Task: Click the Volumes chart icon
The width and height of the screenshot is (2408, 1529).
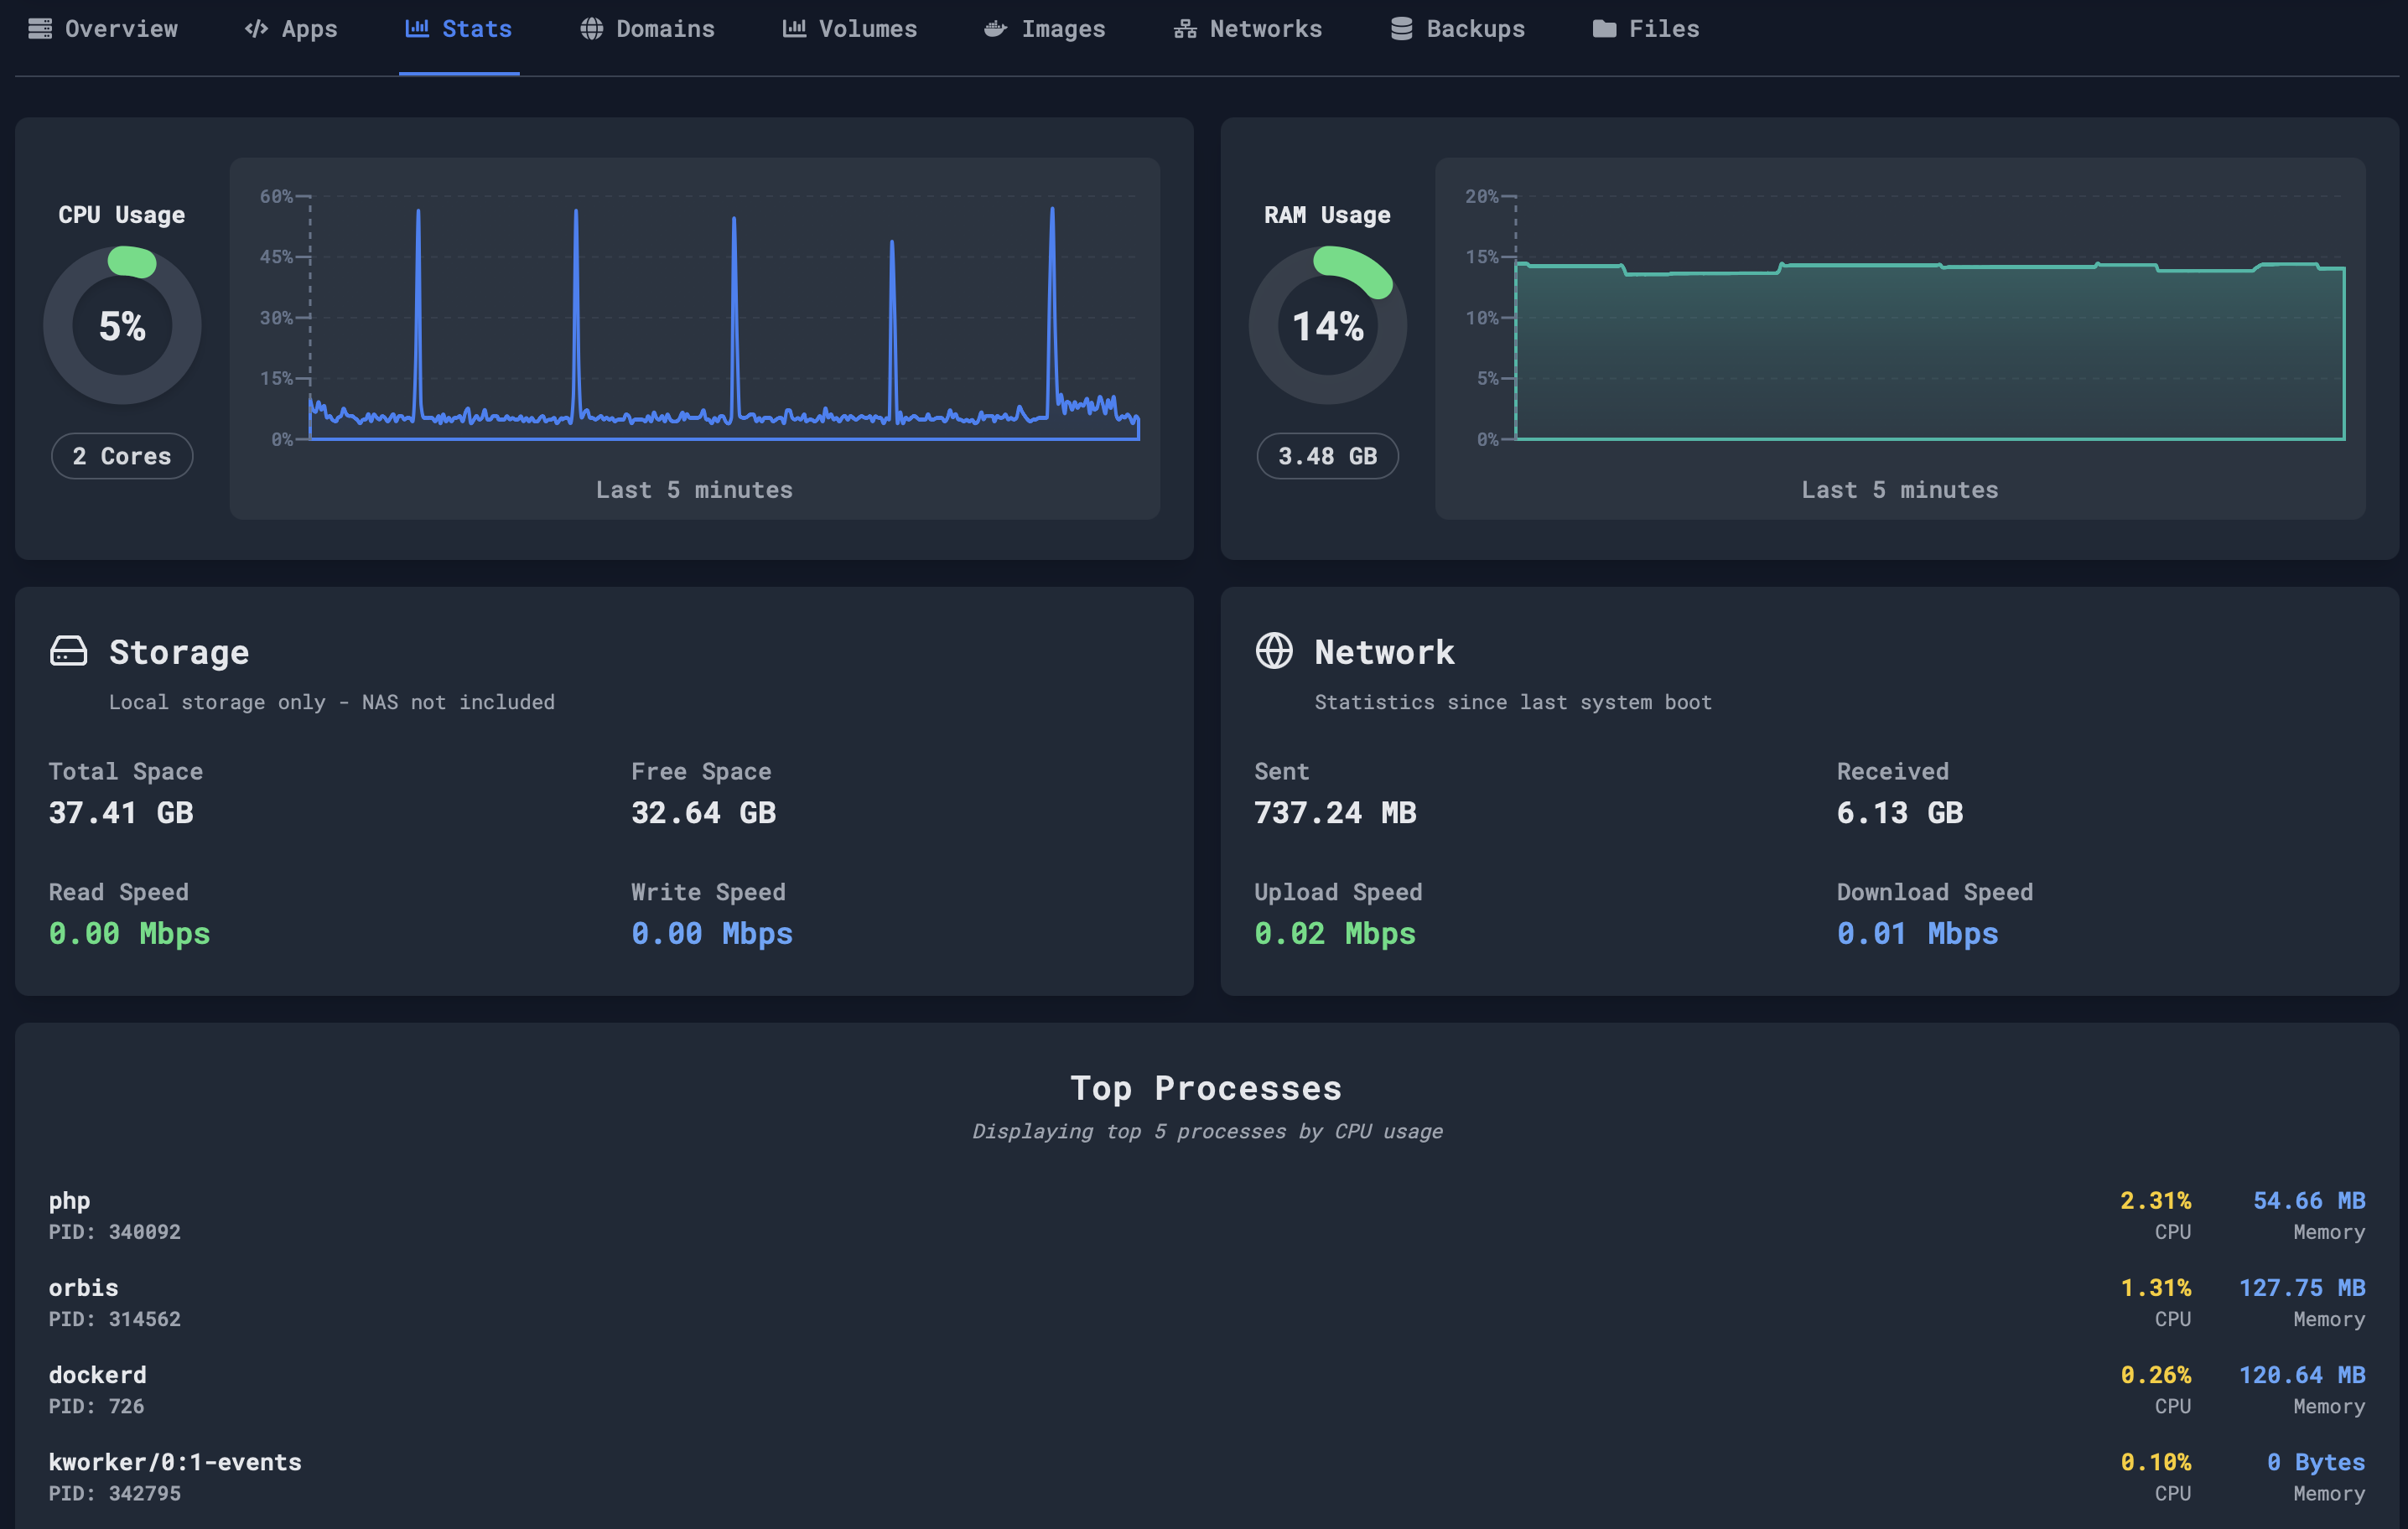Action: (x=794, y=28)
